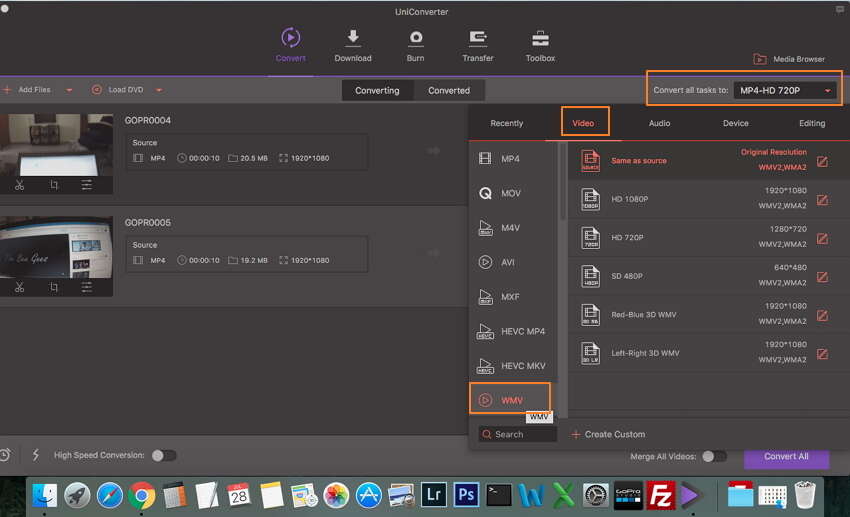850x517 pixels.
Task: Edit the Same as source preset settings
Action: click(822, 161)
